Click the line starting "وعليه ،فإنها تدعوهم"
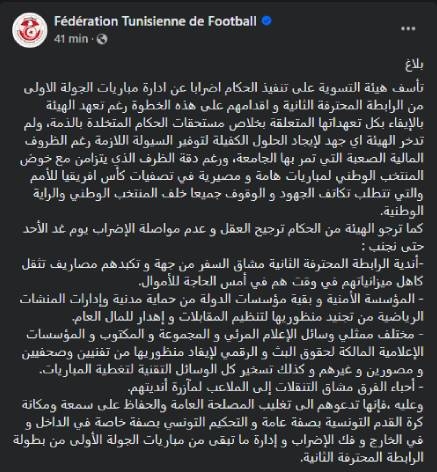Image resolution: width=437 pixels, height=472 pixels. [222, 405]
